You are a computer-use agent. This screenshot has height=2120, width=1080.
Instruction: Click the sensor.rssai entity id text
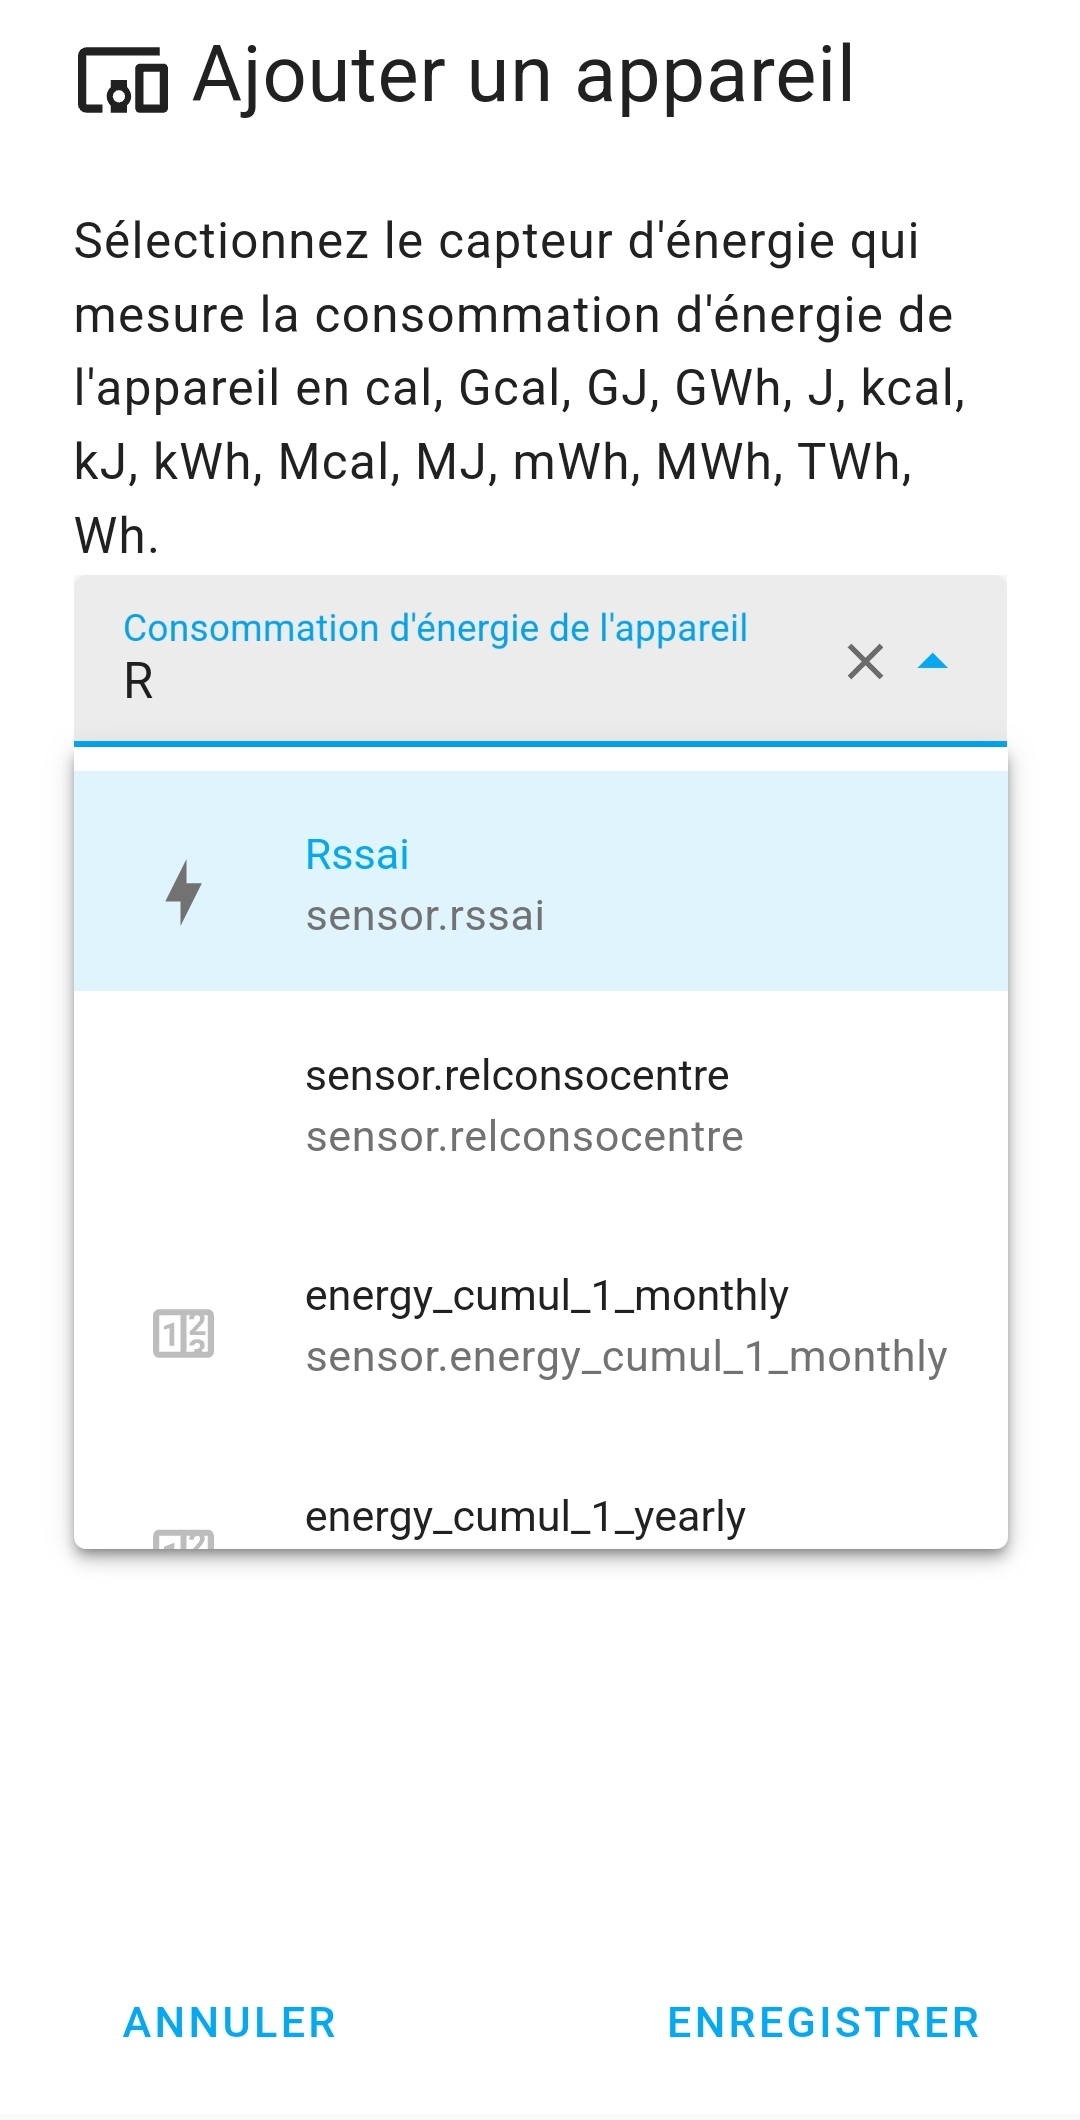point(425,916)
